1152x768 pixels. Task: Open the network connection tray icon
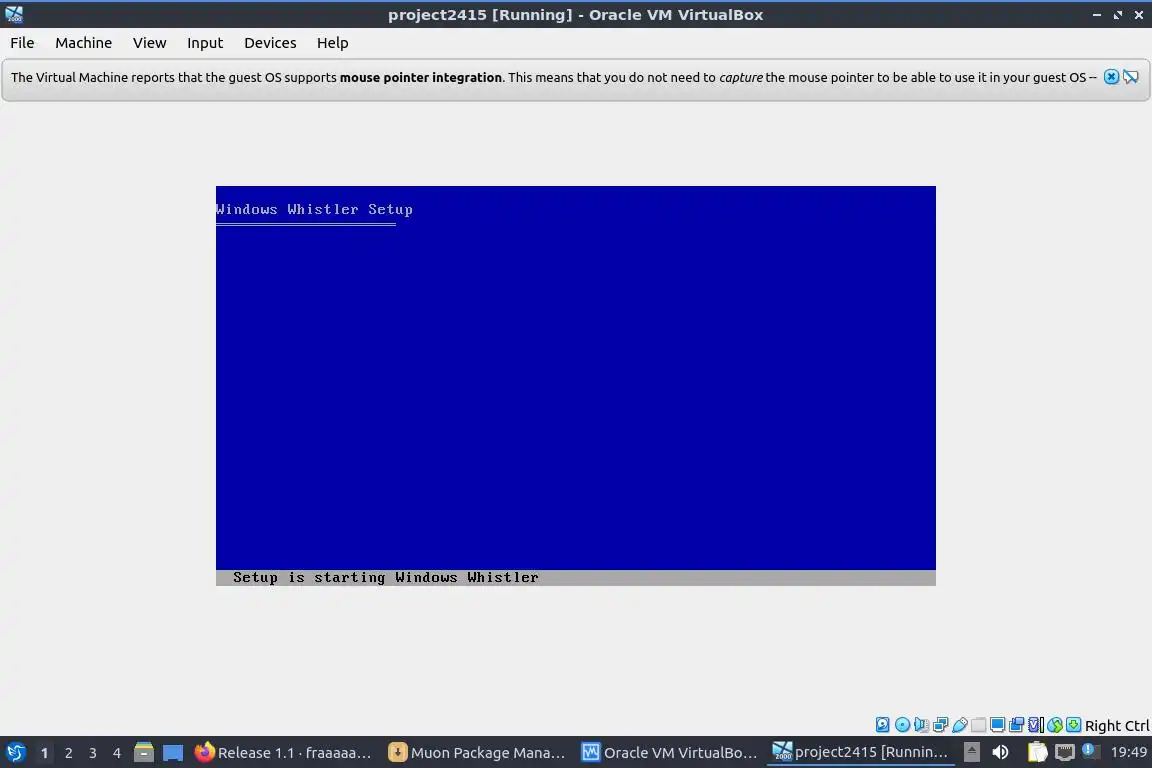(x=1065, y=752)
